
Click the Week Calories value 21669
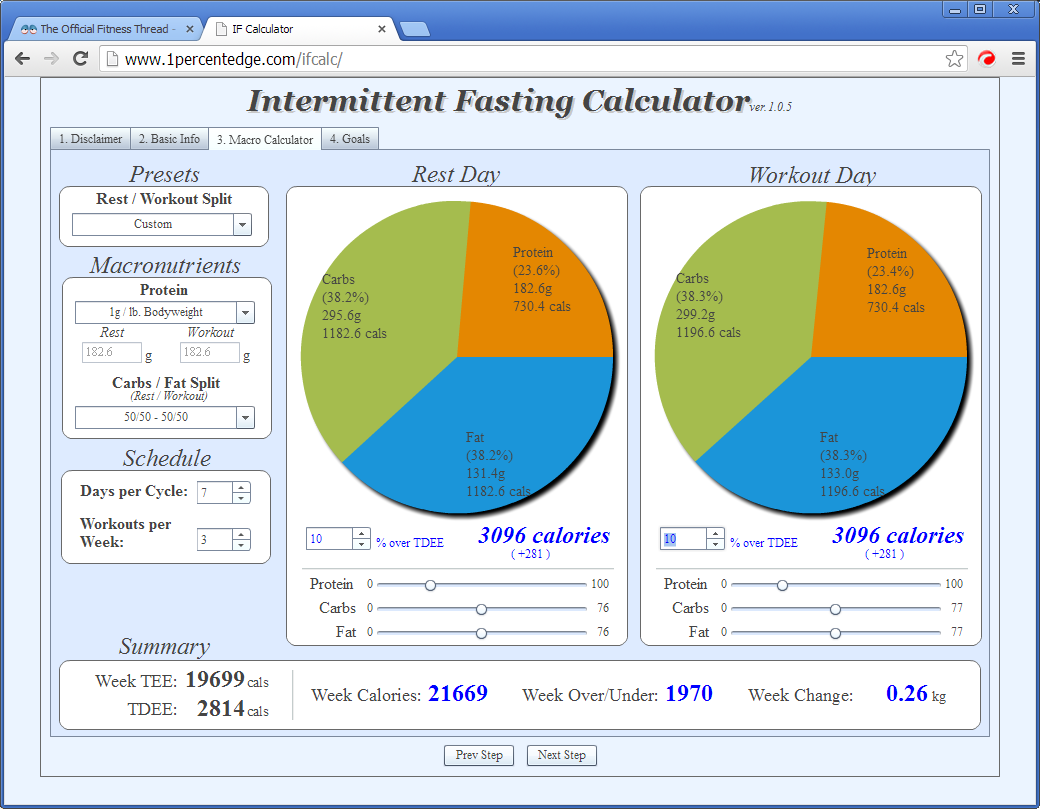[x=458, y=694]
